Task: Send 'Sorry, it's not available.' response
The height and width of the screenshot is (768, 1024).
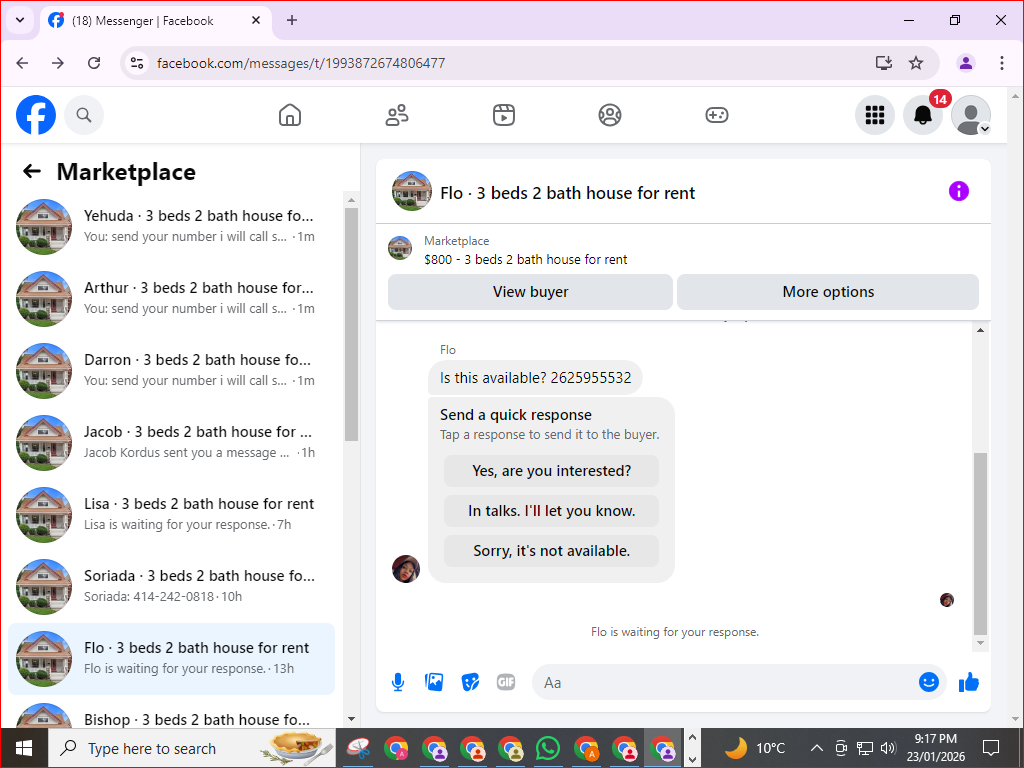Action: pos(551,551)
